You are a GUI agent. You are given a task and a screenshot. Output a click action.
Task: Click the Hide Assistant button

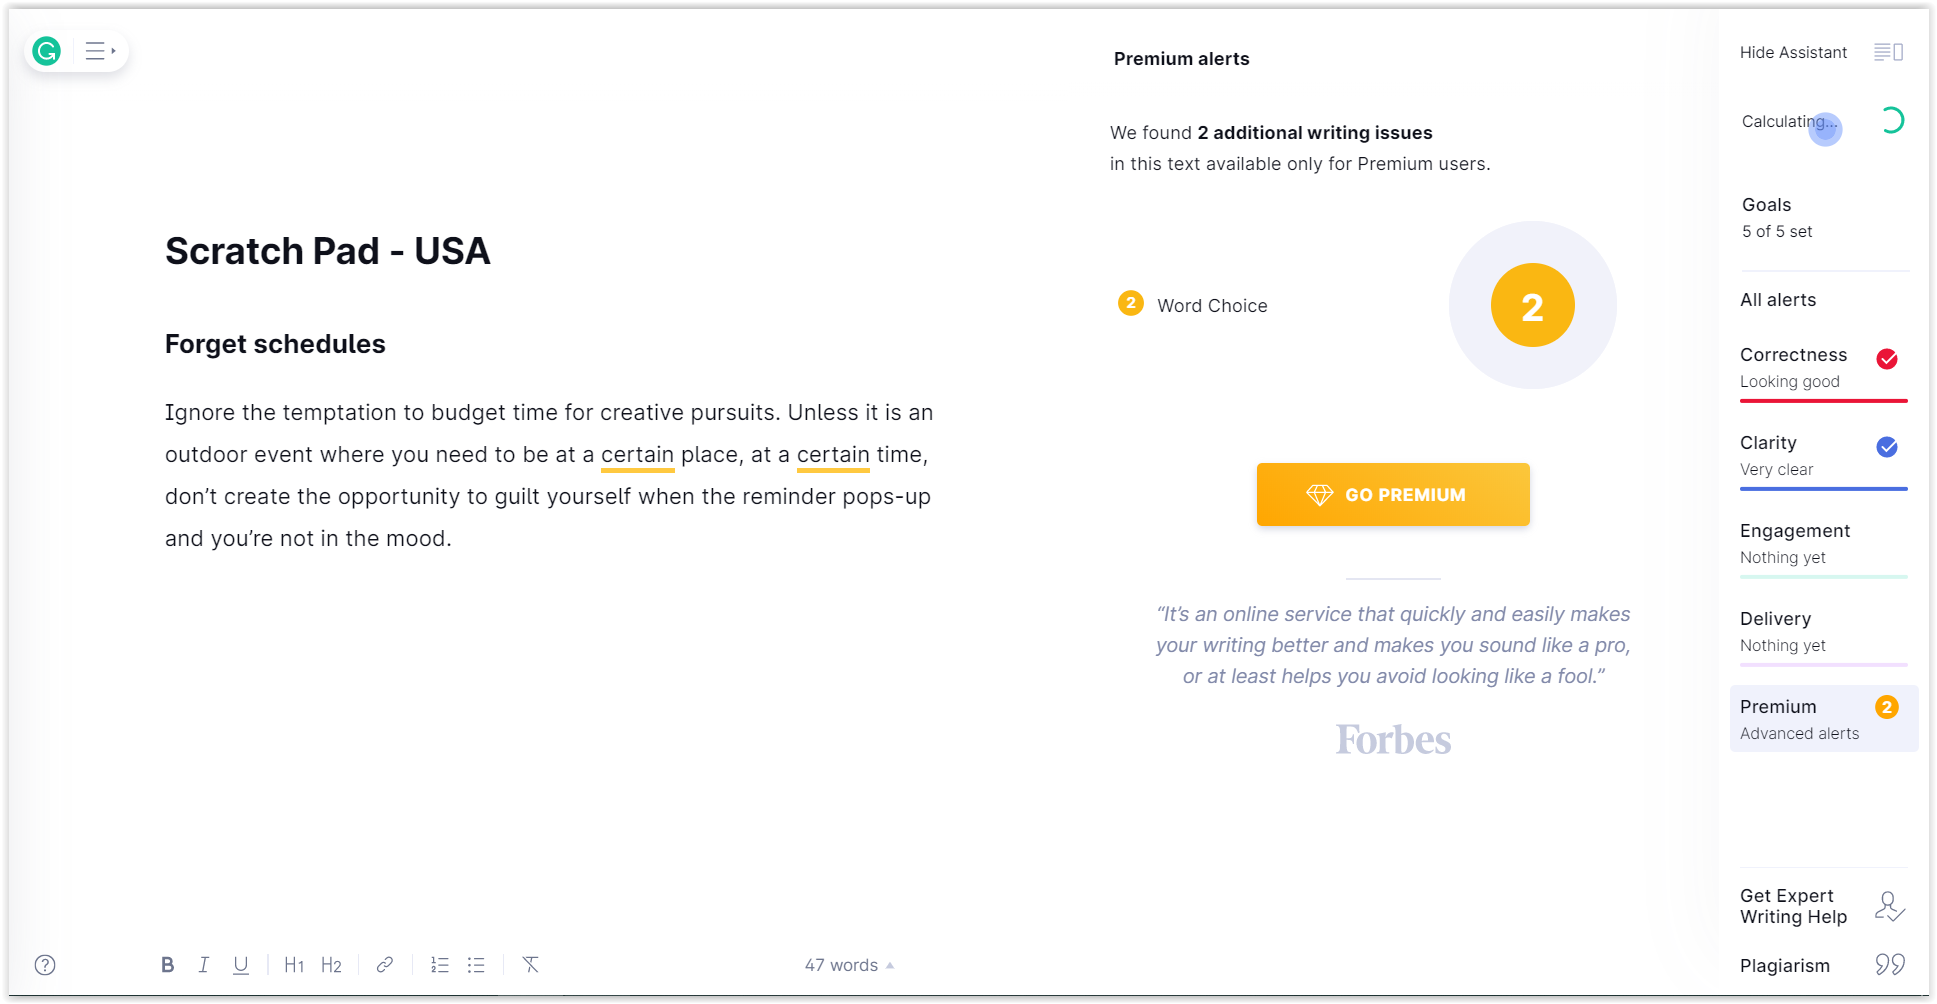tap(1820, 53)
